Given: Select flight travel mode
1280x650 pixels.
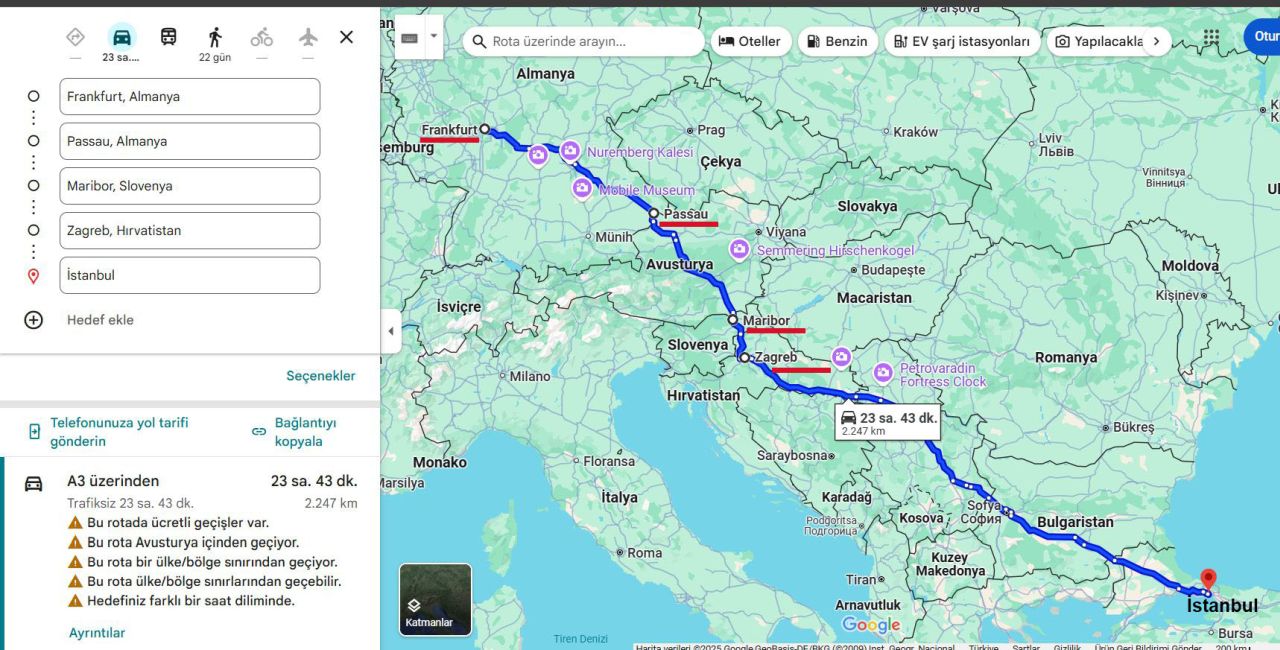Looking at the screenshot, I should click(308, 37).
